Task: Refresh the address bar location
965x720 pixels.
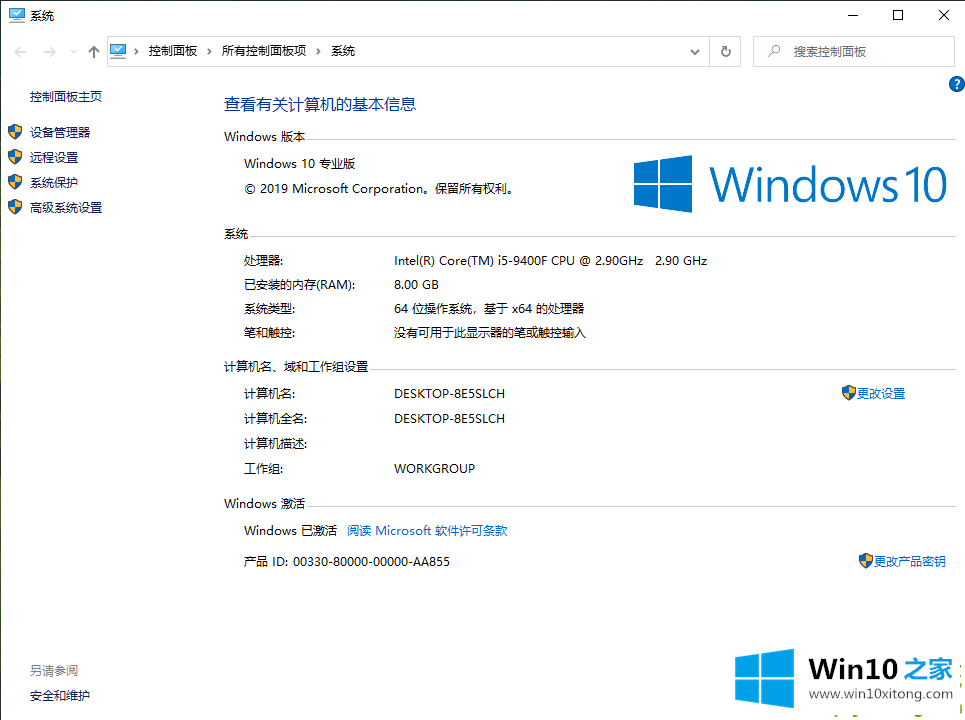Action: [726, 51]
